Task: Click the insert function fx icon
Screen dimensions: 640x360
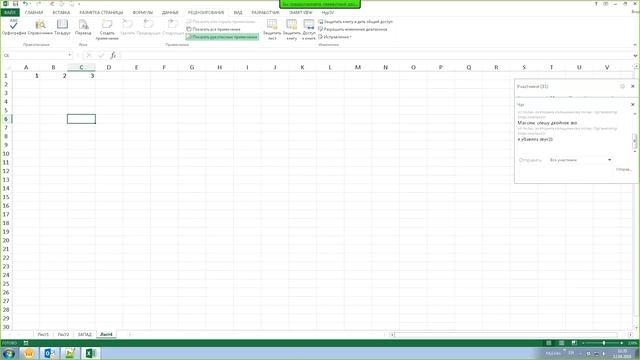Action: (113, 55)
